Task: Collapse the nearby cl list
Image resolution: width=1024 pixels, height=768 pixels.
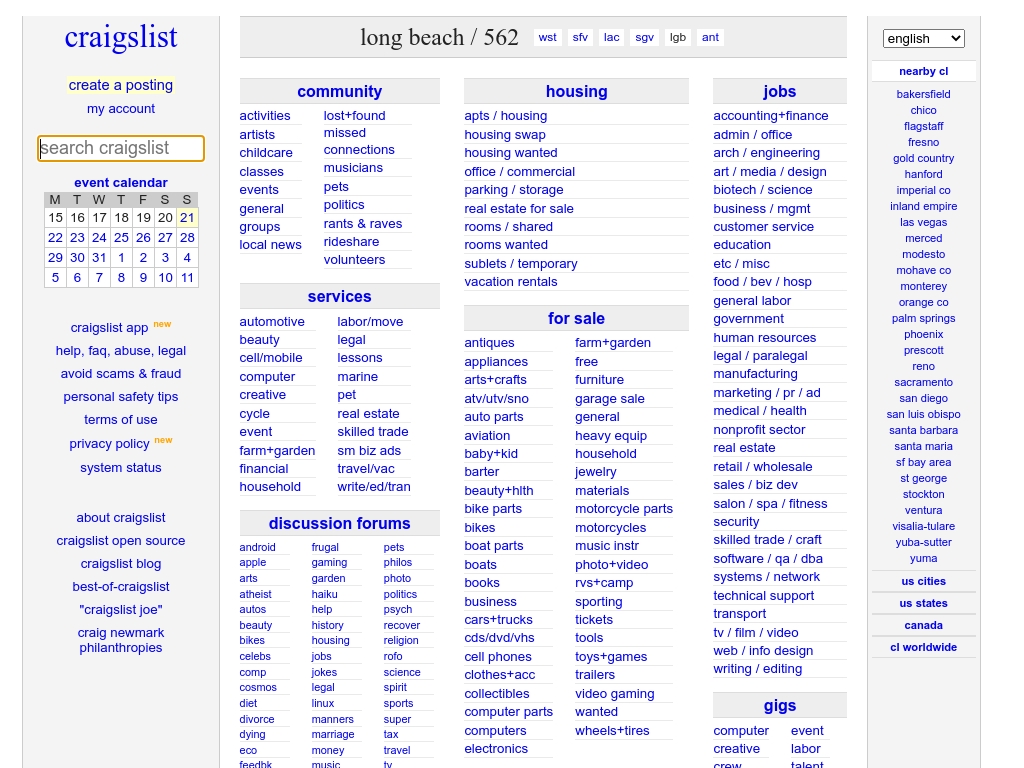Action: click(923, 71)
